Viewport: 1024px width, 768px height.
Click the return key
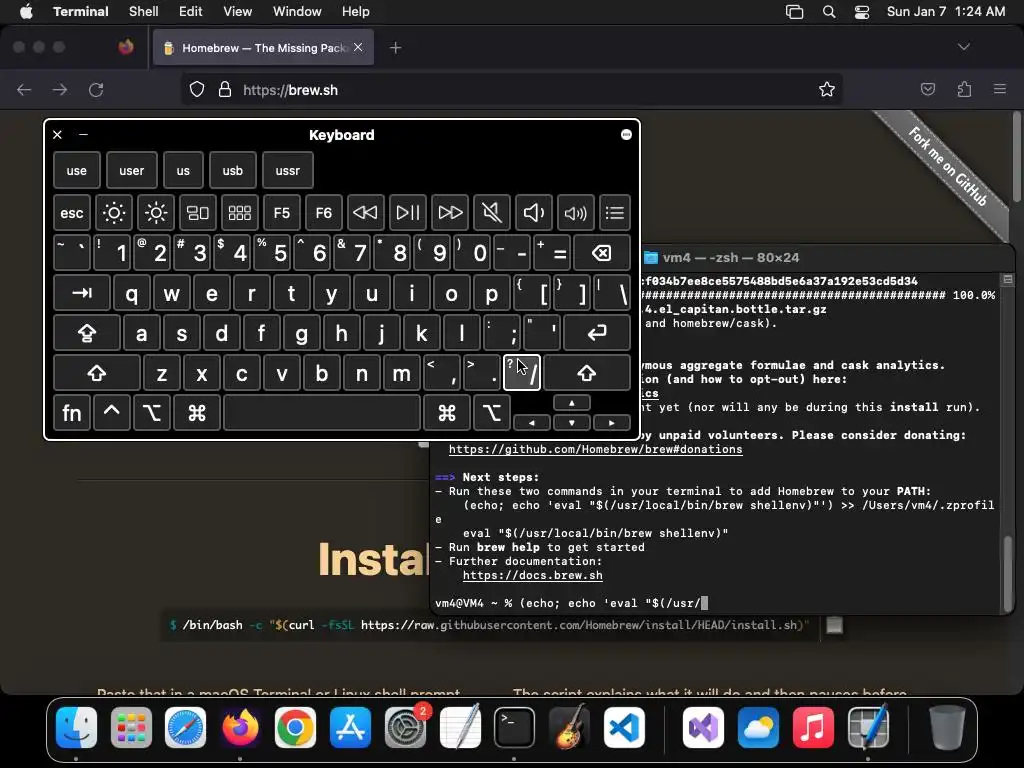point(597,333)
